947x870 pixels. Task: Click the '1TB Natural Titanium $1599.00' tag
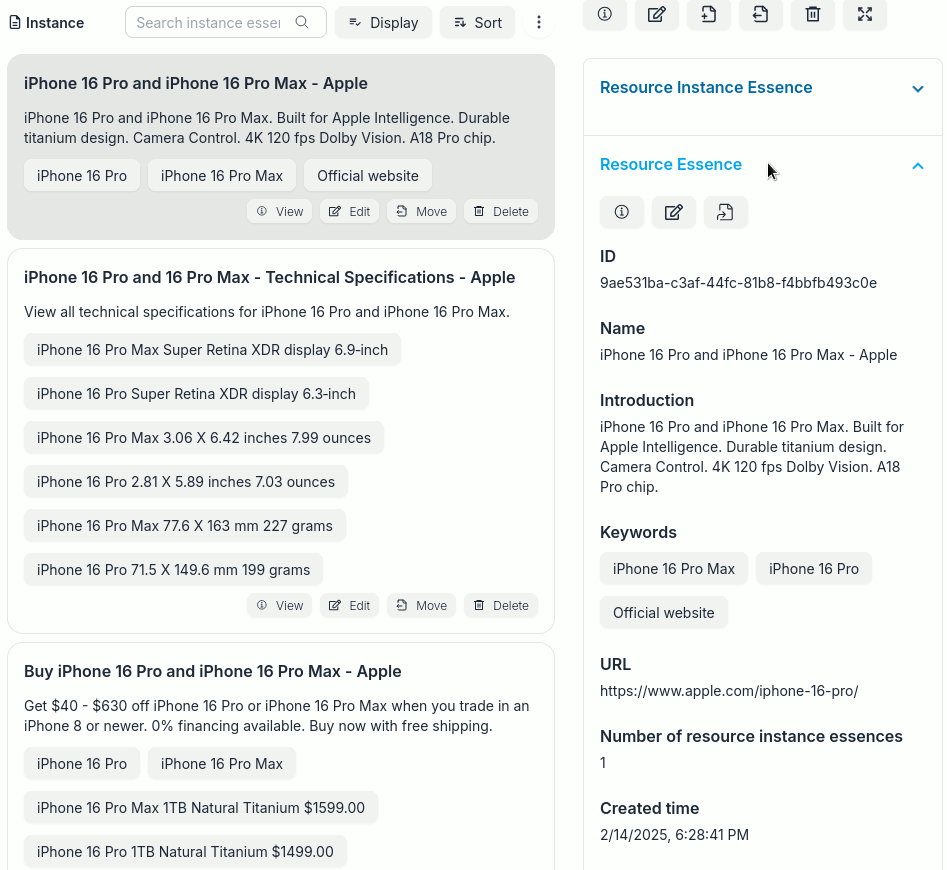point(201,808)
